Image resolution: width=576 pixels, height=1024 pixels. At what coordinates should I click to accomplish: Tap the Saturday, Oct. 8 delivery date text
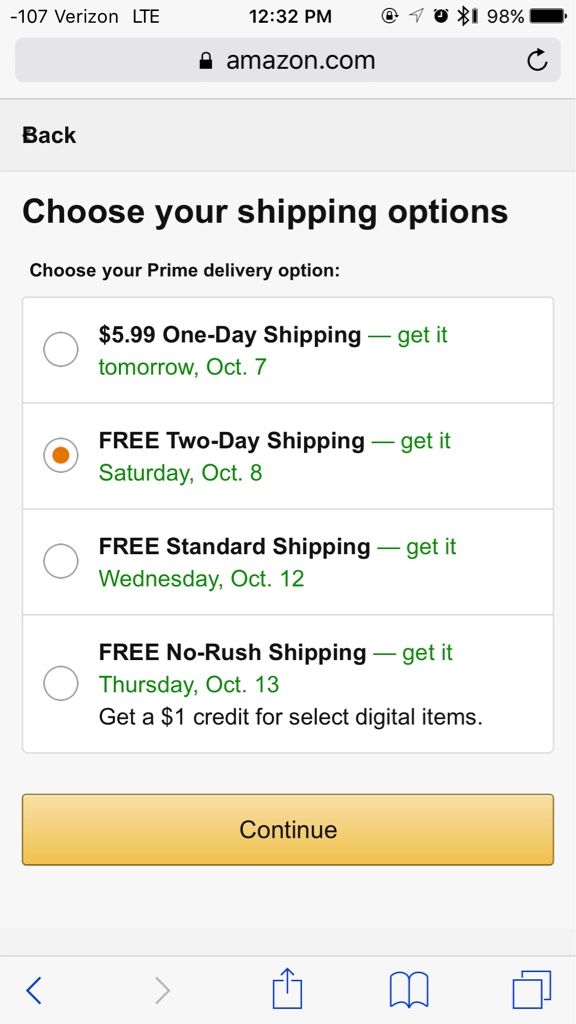click(x=180, y=472)
